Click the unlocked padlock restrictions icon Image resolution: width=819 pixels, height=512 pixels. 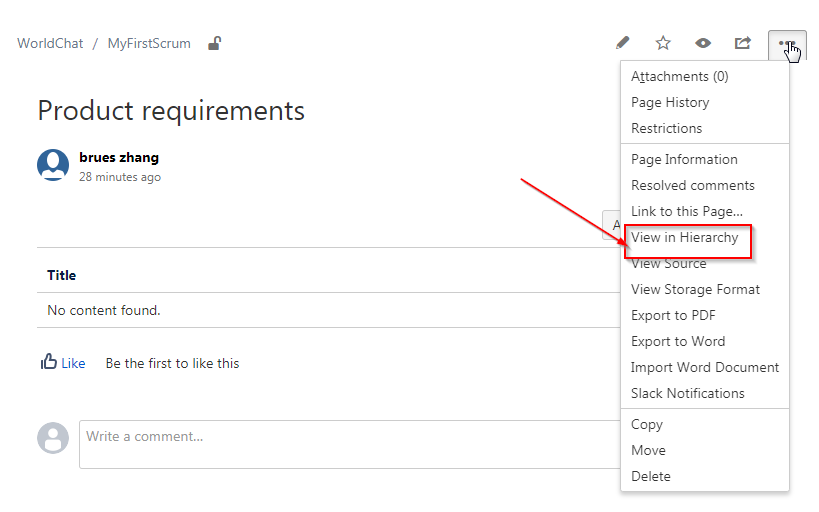coord(214,43)
